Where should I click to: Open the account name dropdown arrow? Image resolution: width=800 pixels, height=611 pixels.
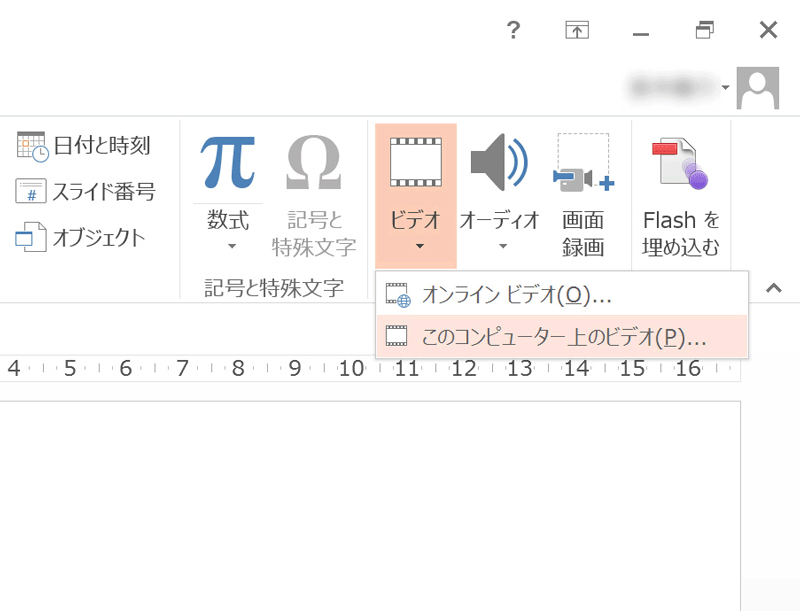pos(726,89)
